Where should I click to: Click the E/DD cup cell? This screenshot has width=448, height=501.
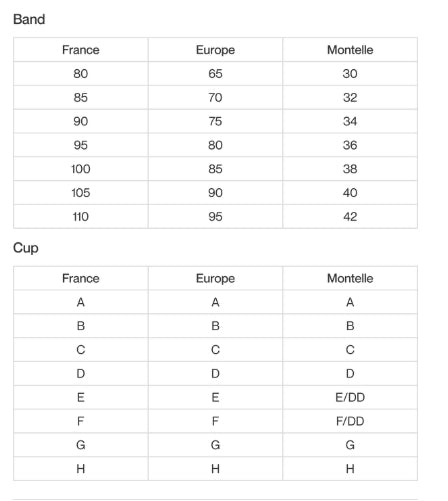tap(350, 397)
